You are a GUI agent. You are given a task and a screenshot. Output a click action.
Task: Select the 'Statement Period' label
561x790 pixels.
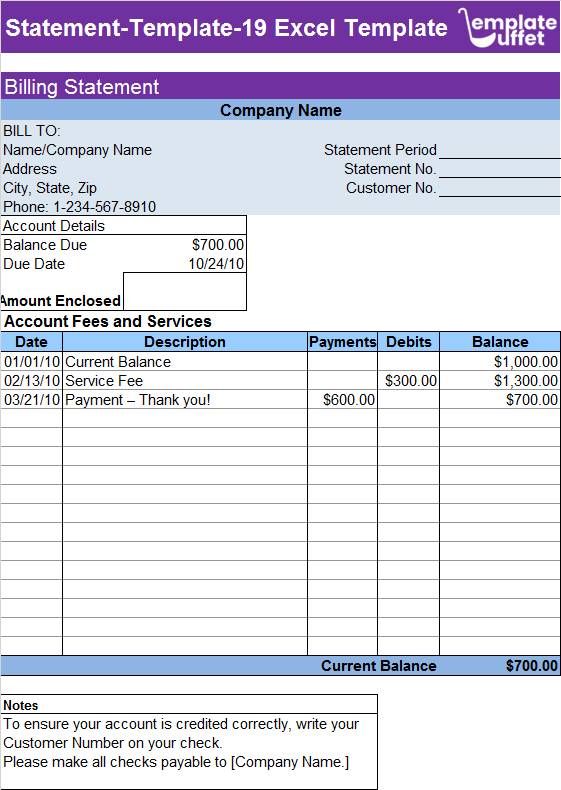pos(381,150)
